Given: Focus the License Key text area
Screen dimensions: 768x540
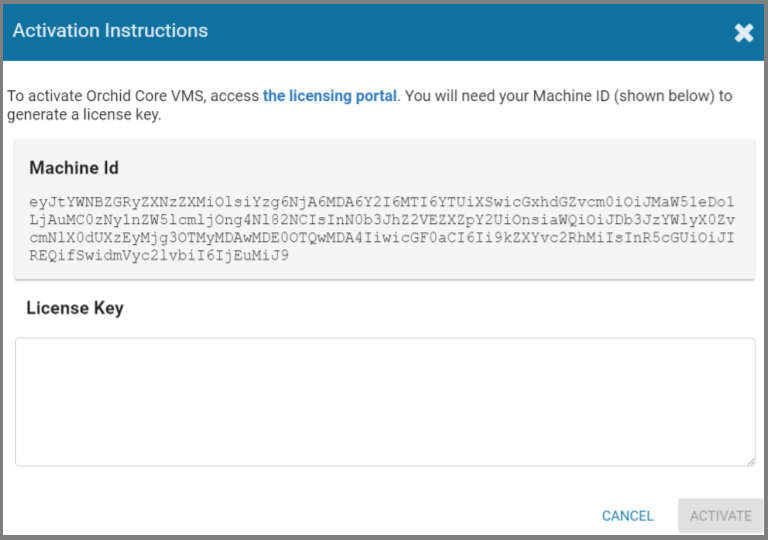Looking at the screenshot, I should [384, 400].
